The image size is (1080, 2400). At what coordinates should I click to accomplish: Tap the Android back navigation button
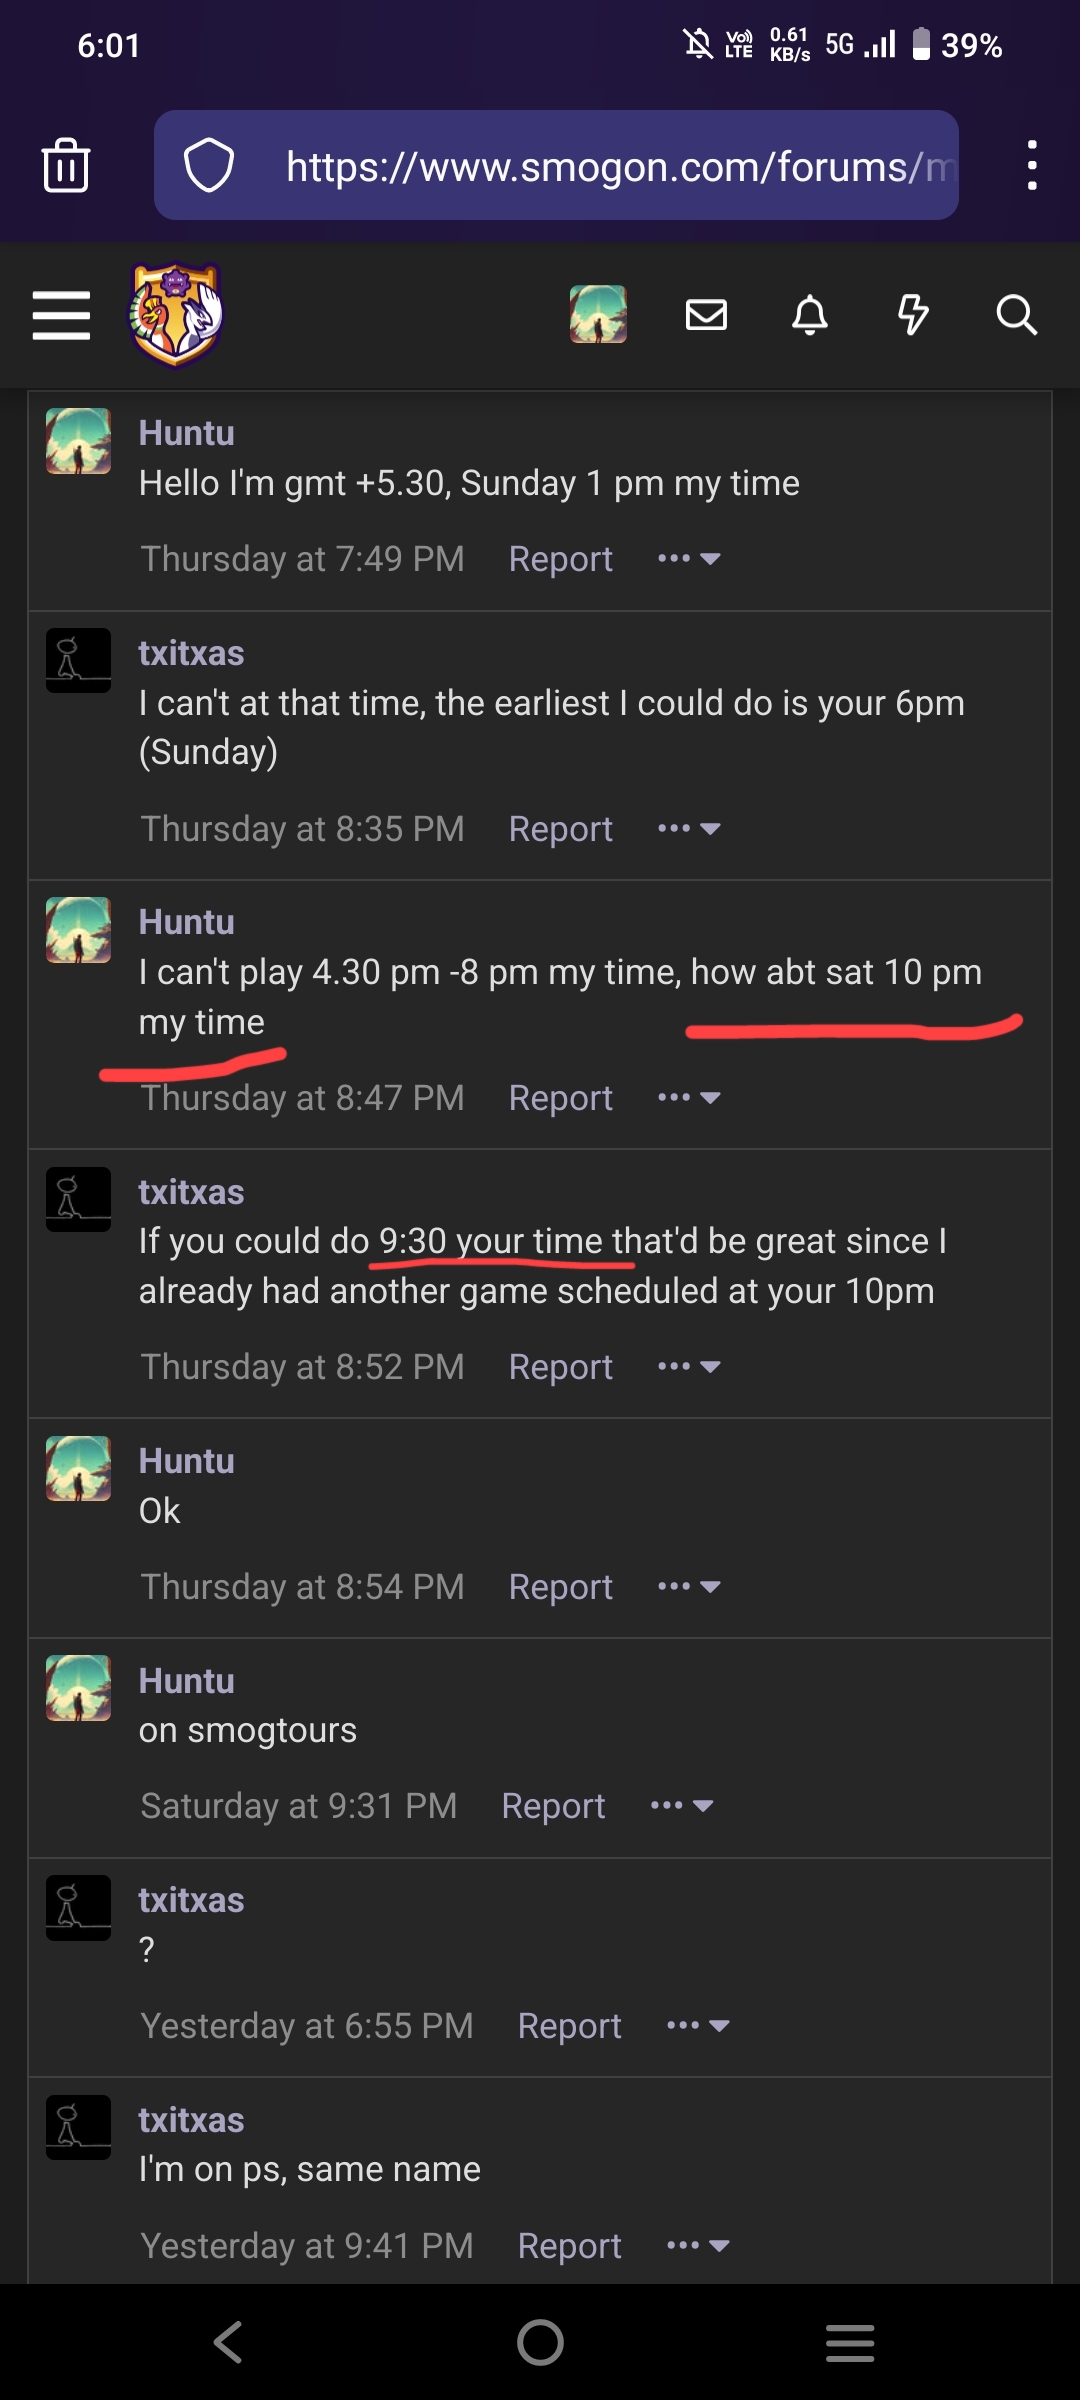228,2342
